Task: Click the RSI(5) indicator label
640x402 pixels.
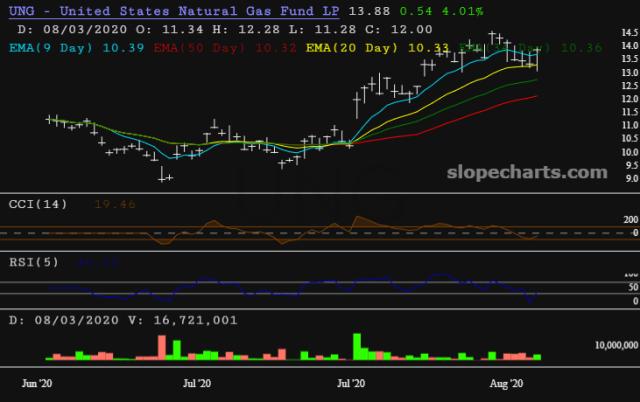Action: point(33,262)
